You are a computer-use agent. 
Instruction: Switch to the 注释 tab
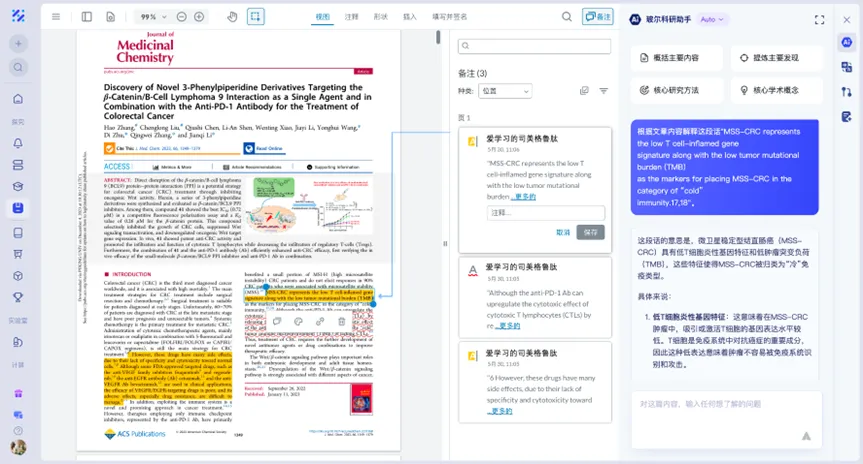tap(352, 17)
